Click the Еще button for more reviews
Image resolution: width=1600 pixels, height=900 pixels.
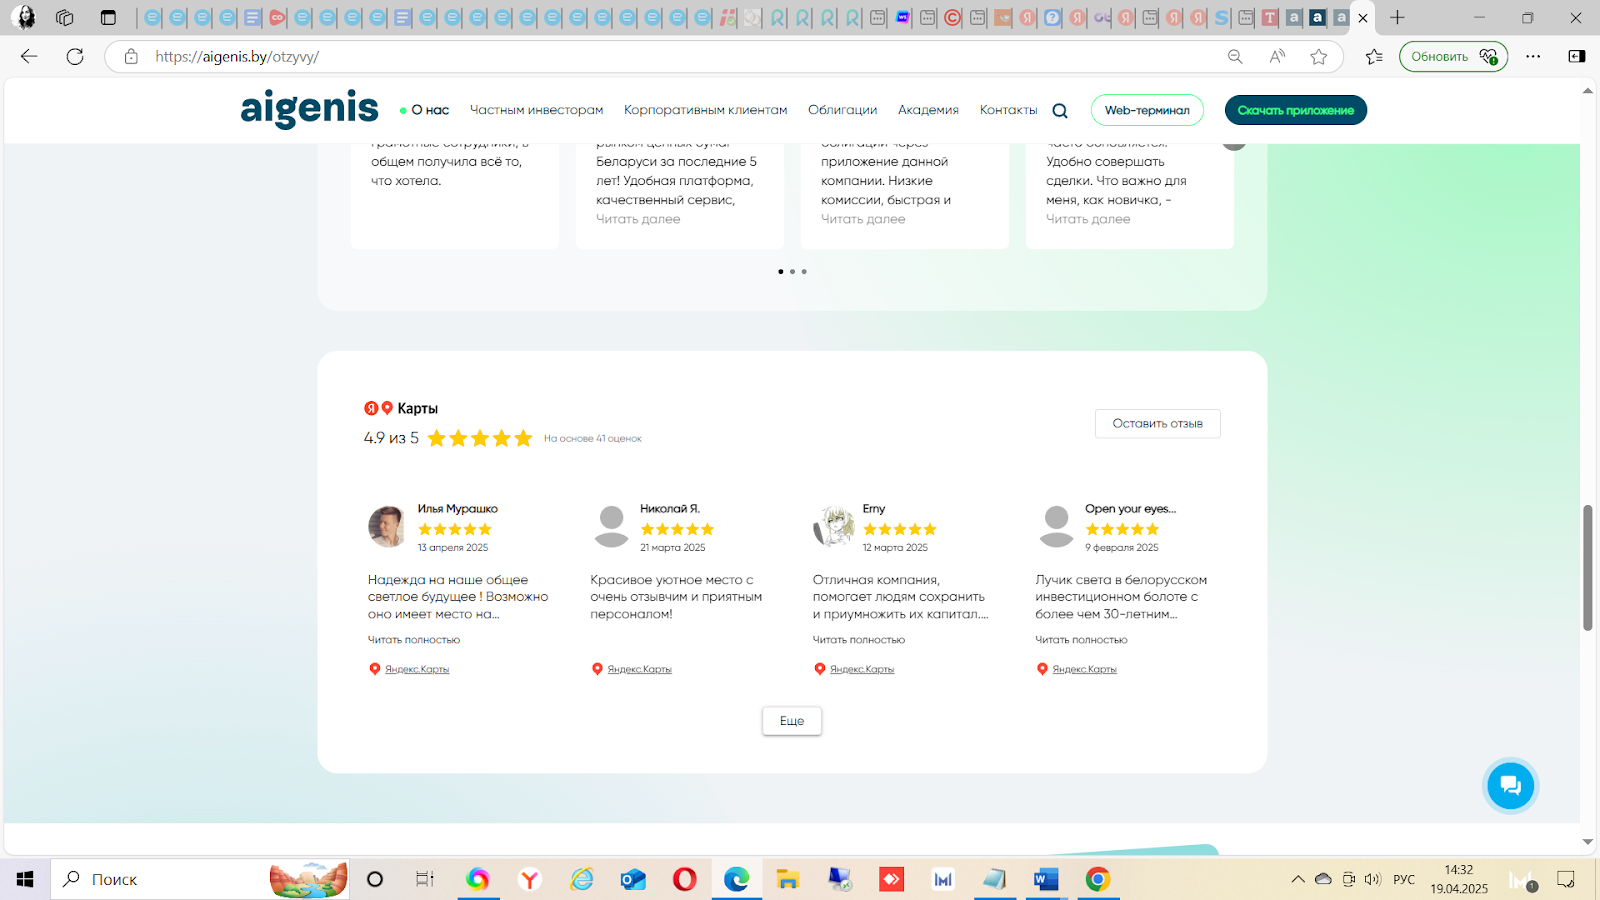click(792, 721)
